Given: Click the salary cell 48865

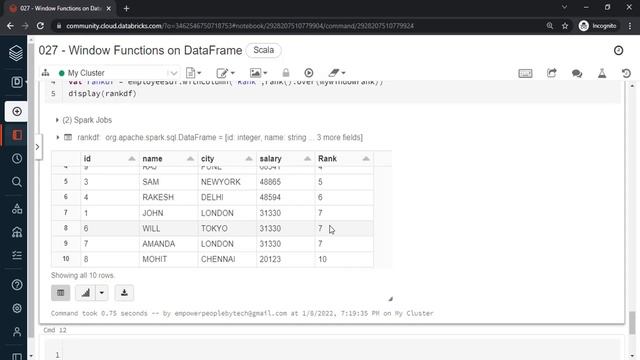Looking at the screenshot, I should (285, 182).
